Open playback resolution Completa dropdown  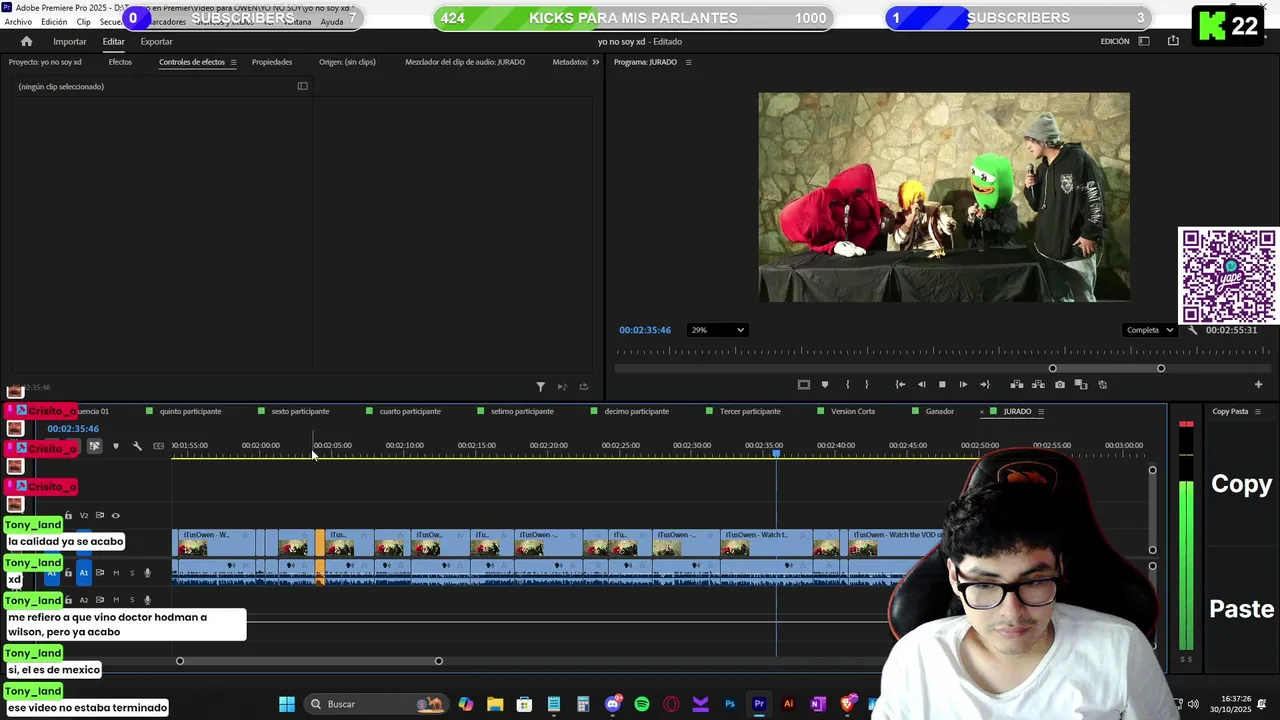coord(1148,330)
